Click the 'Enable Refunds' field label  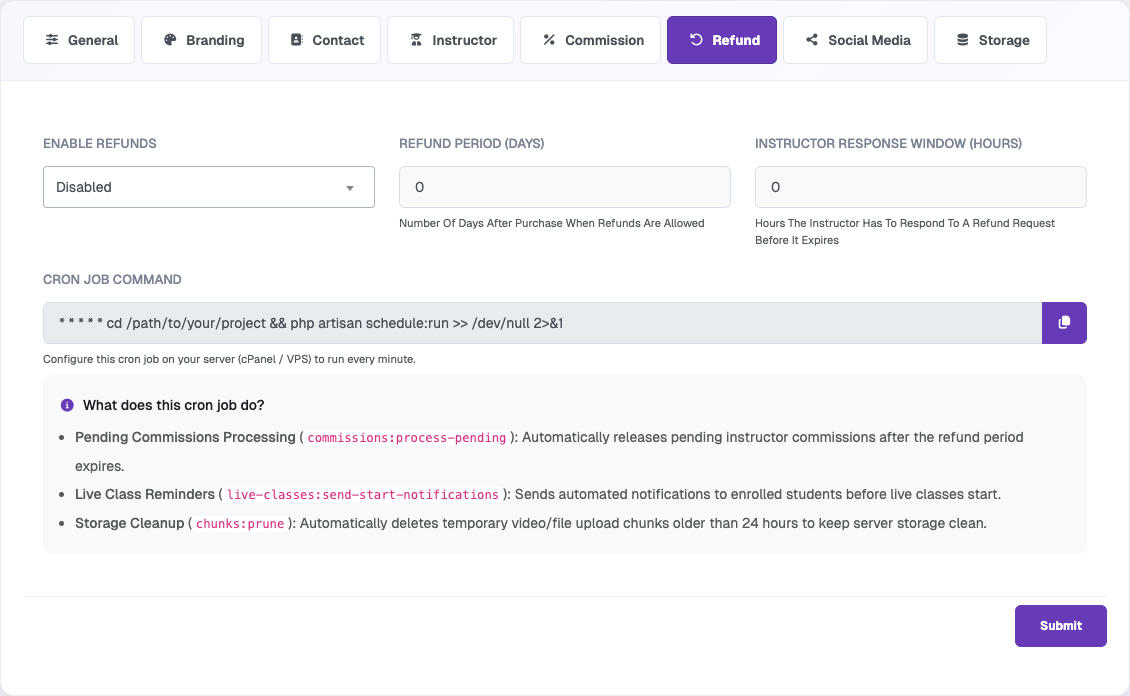point(99,143)
